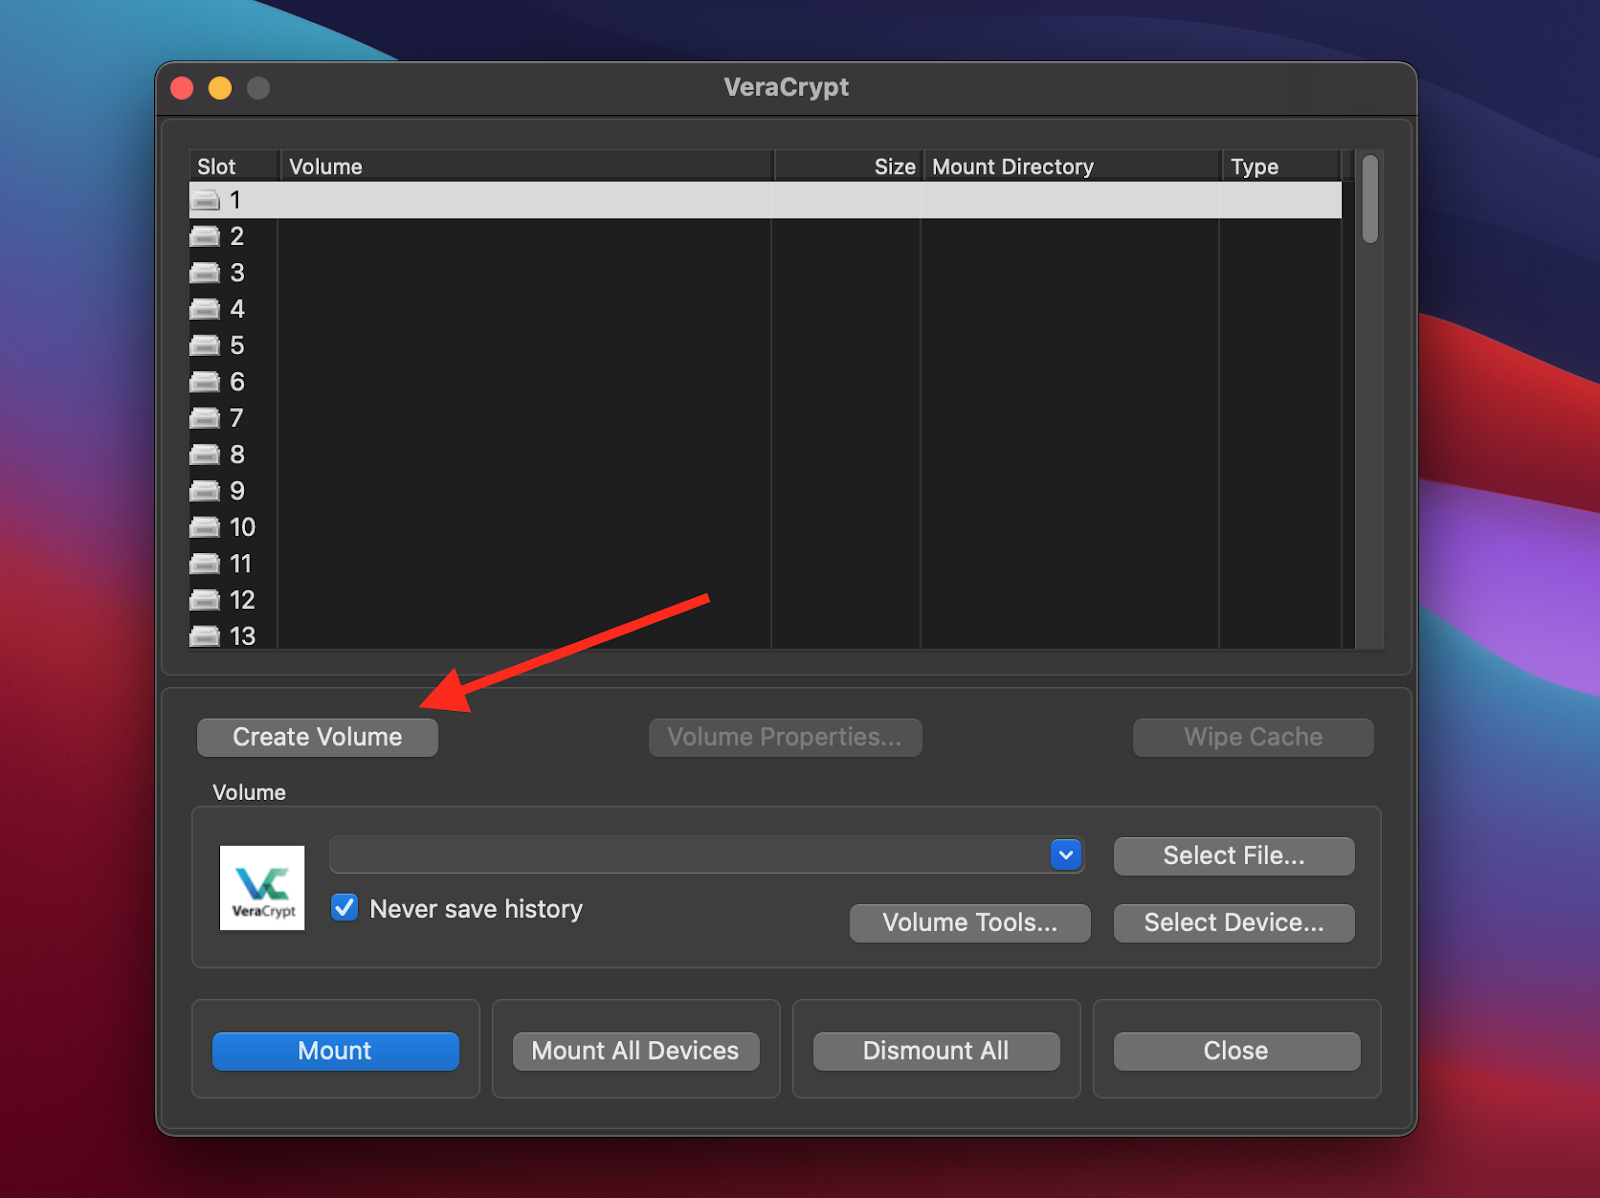Click the drive icon for slot 11
This screenshot has width=1600, height=1198.
(205, 564)
